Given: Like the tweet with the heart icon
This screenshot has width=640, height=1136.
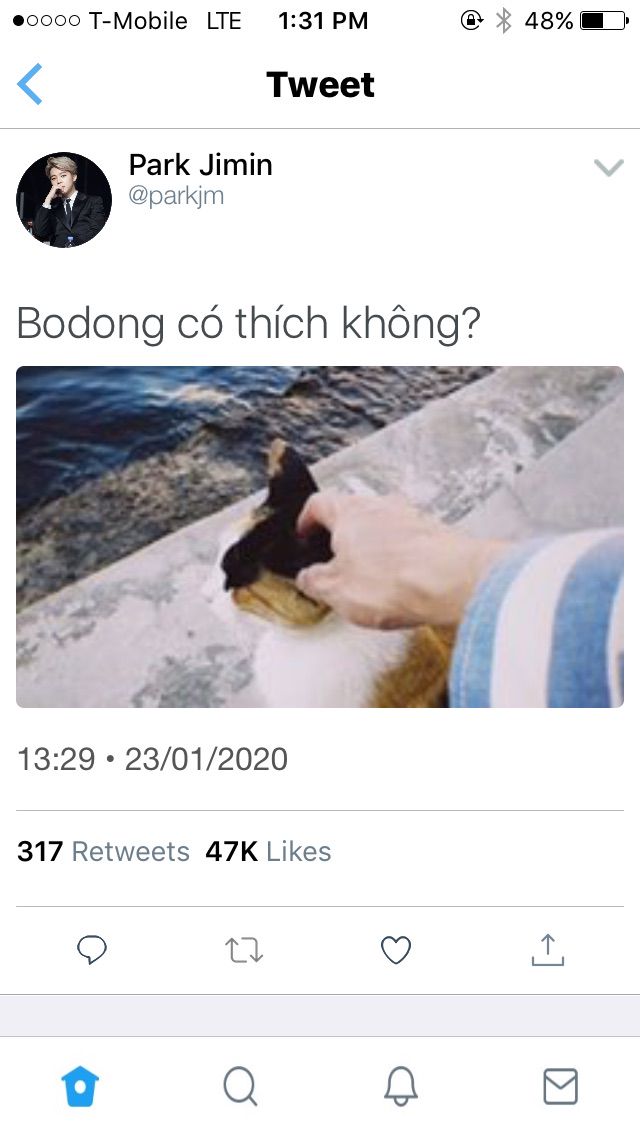Looking at the screenshot, I should (396, 950).
